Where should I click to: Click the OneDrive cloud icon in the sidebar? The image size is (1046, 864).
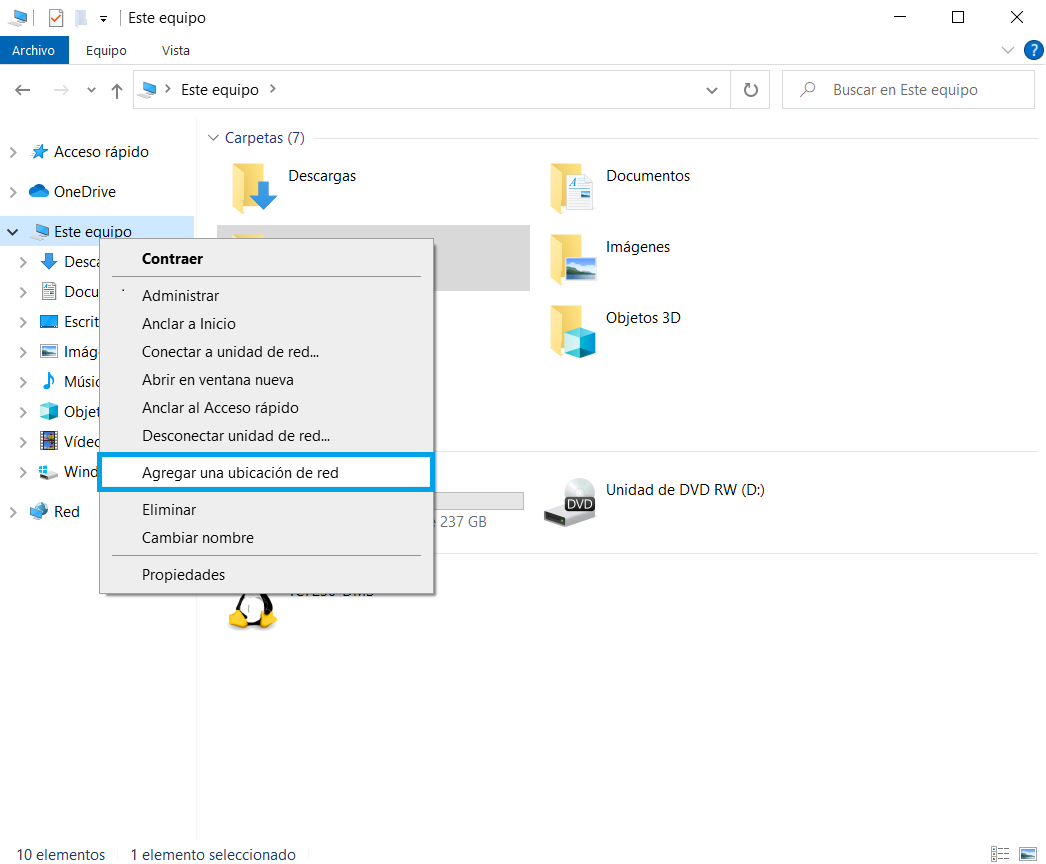(37, 191)
